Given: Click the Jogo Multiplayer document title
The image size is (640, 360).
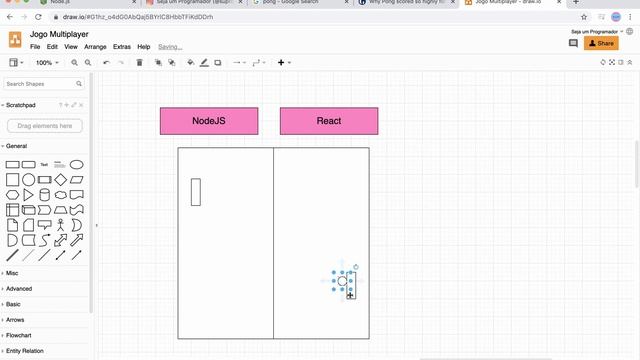Looking at the screenshot, I should (59, 34).
